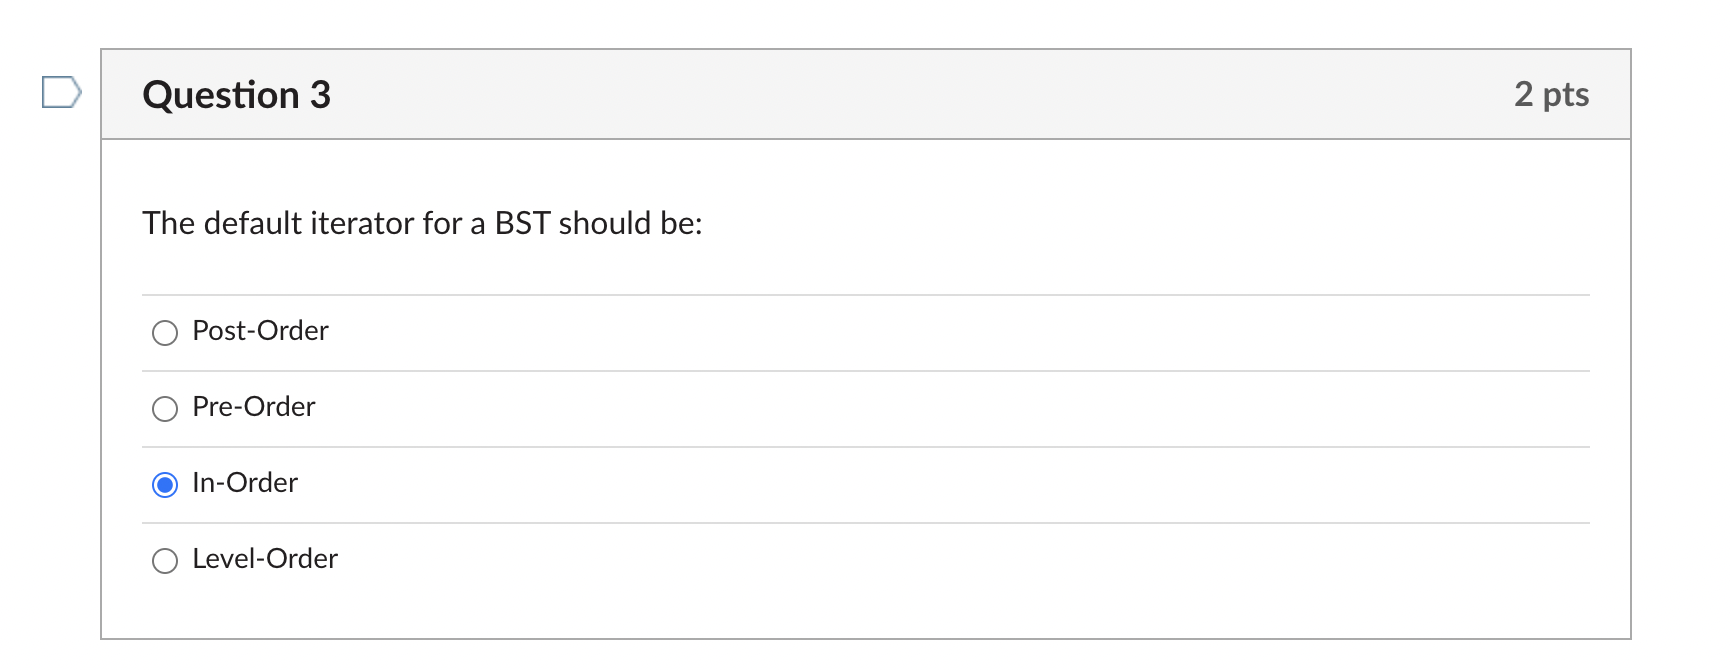
Task: Click the flag marker beside the question
Action: coord(63,92)
